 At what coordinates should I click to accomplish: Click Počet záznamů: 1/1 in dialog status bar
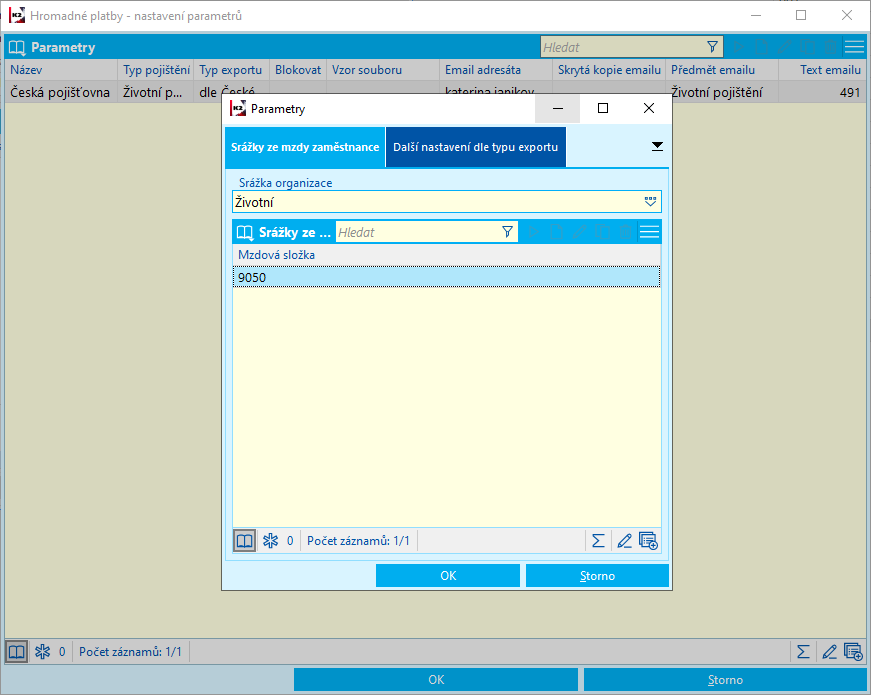click(x=358, y=541)
